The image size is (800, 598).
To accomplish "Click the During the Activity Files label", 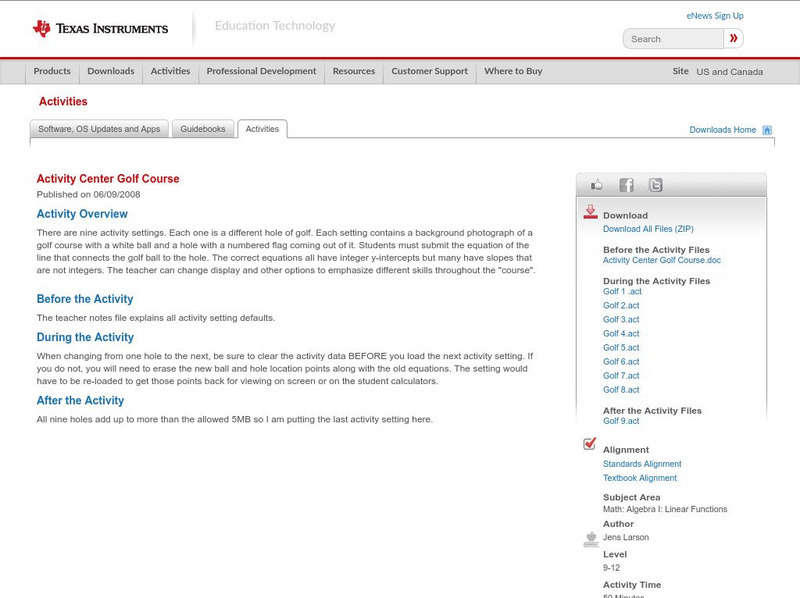I will [x=657, y=281].
